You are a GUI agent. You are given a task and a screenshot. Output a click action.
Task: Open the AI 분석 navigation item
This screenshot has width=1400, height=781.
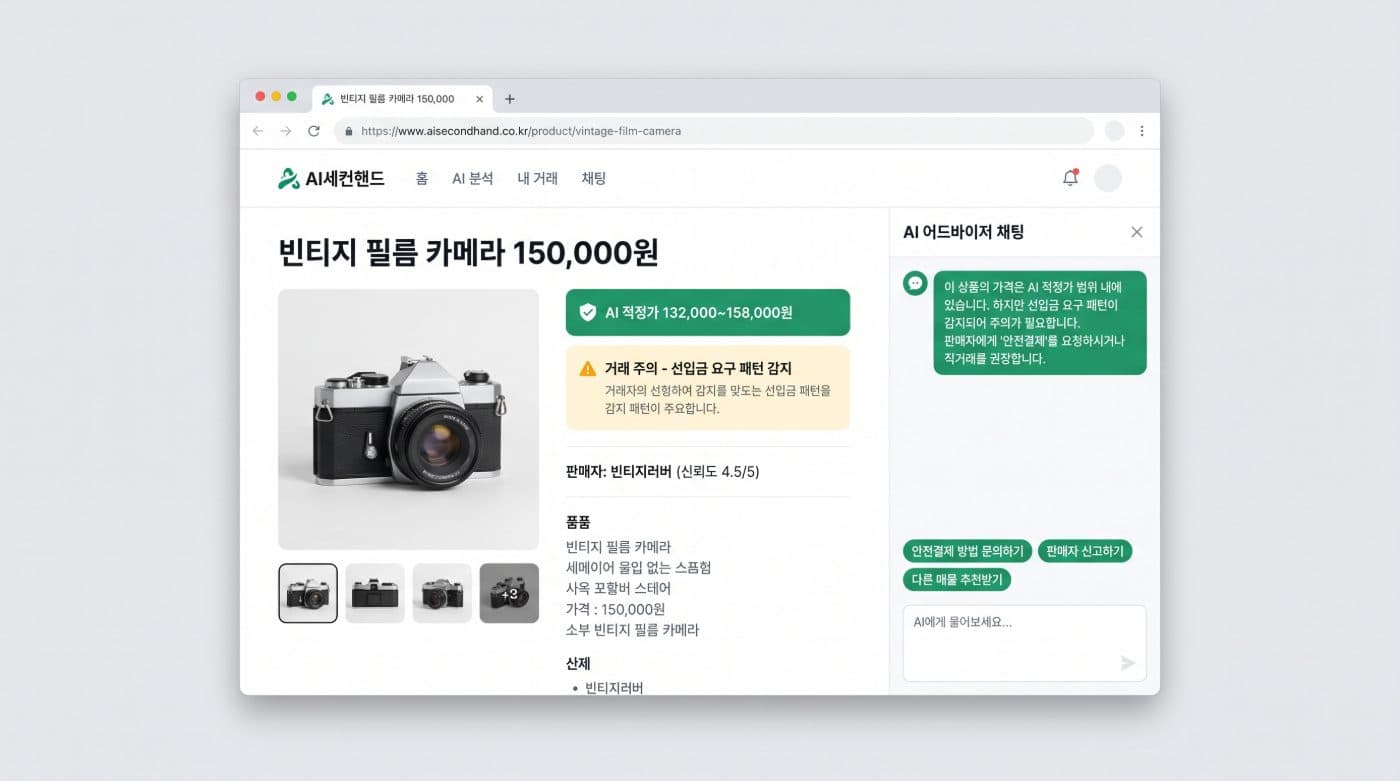coord(473,179)
